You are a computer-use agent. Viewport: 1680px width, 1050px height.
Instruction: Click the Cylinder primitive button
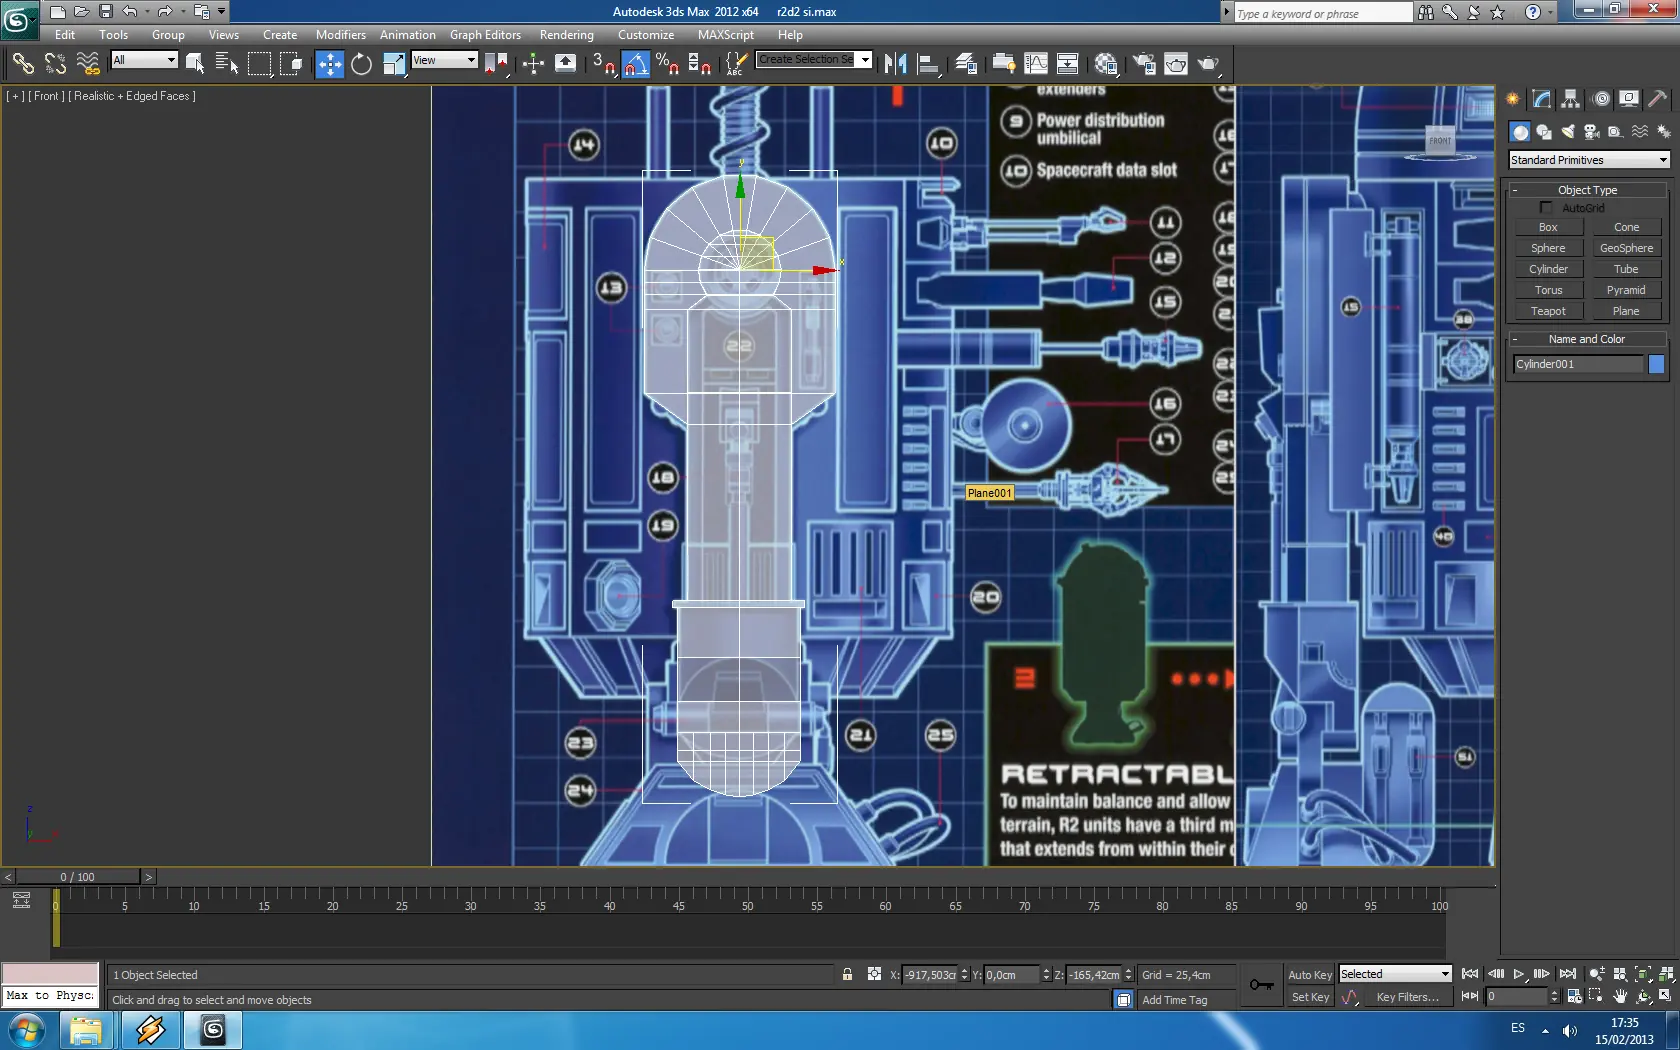(x=1548, y=269)
